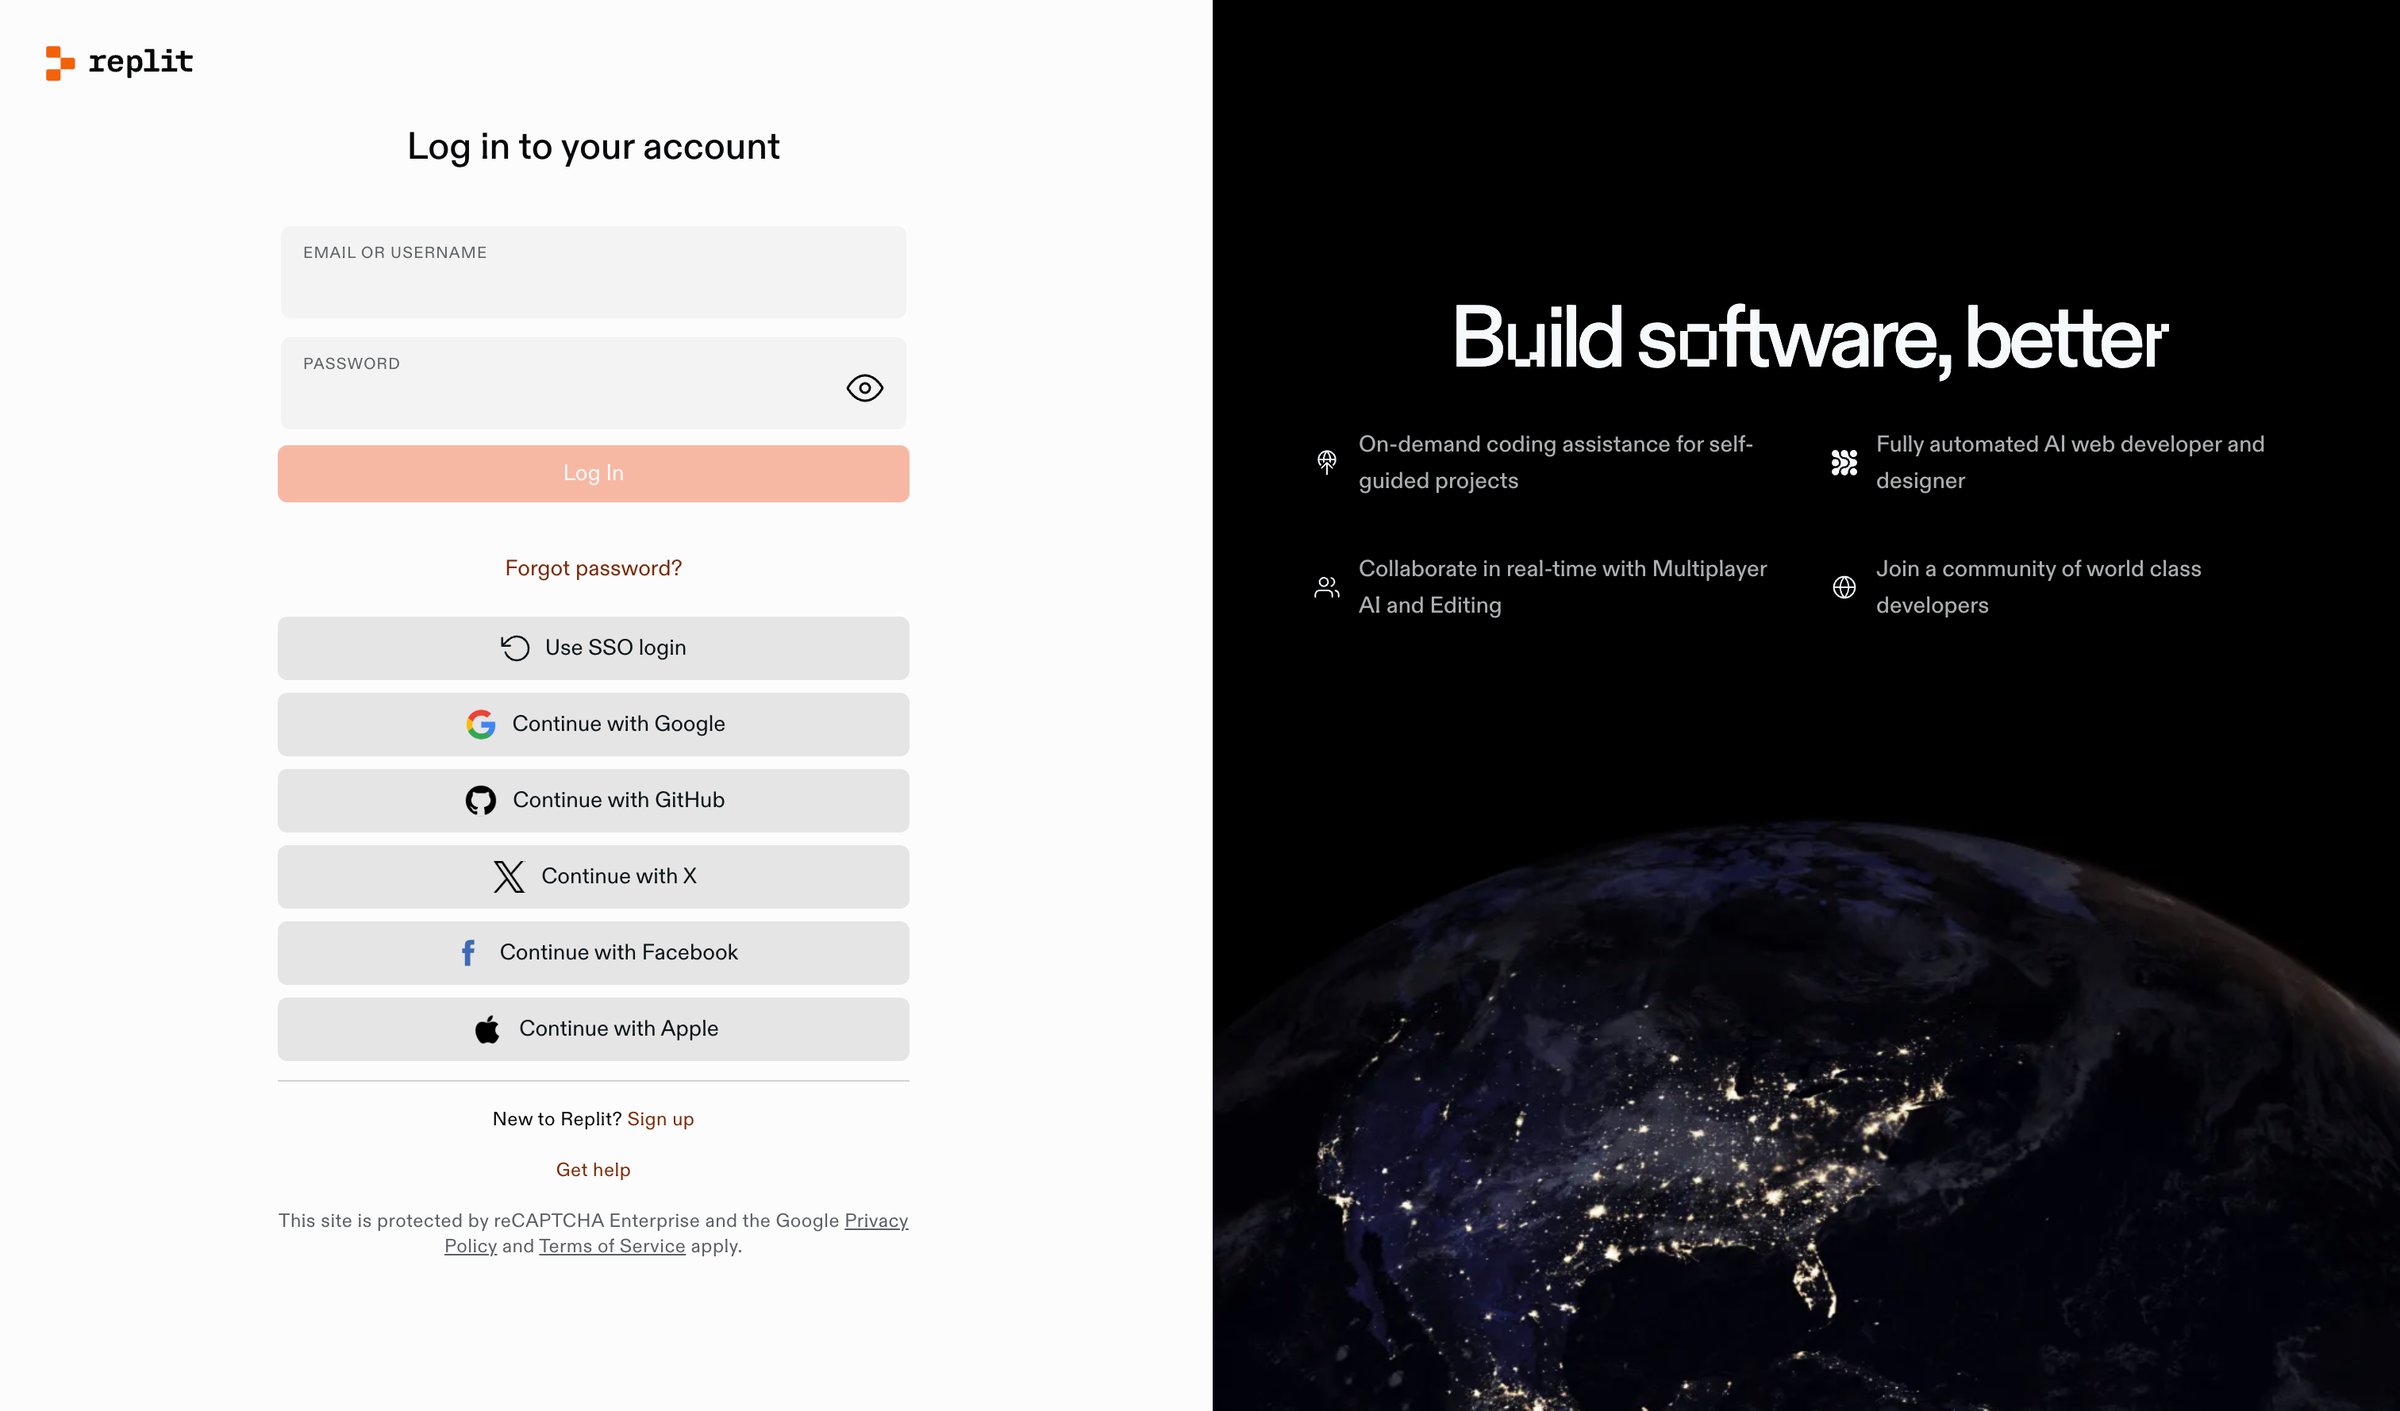
Task: Click 'Collaborate in real-time with Multiplayer' text
Action: [1562, 587]
